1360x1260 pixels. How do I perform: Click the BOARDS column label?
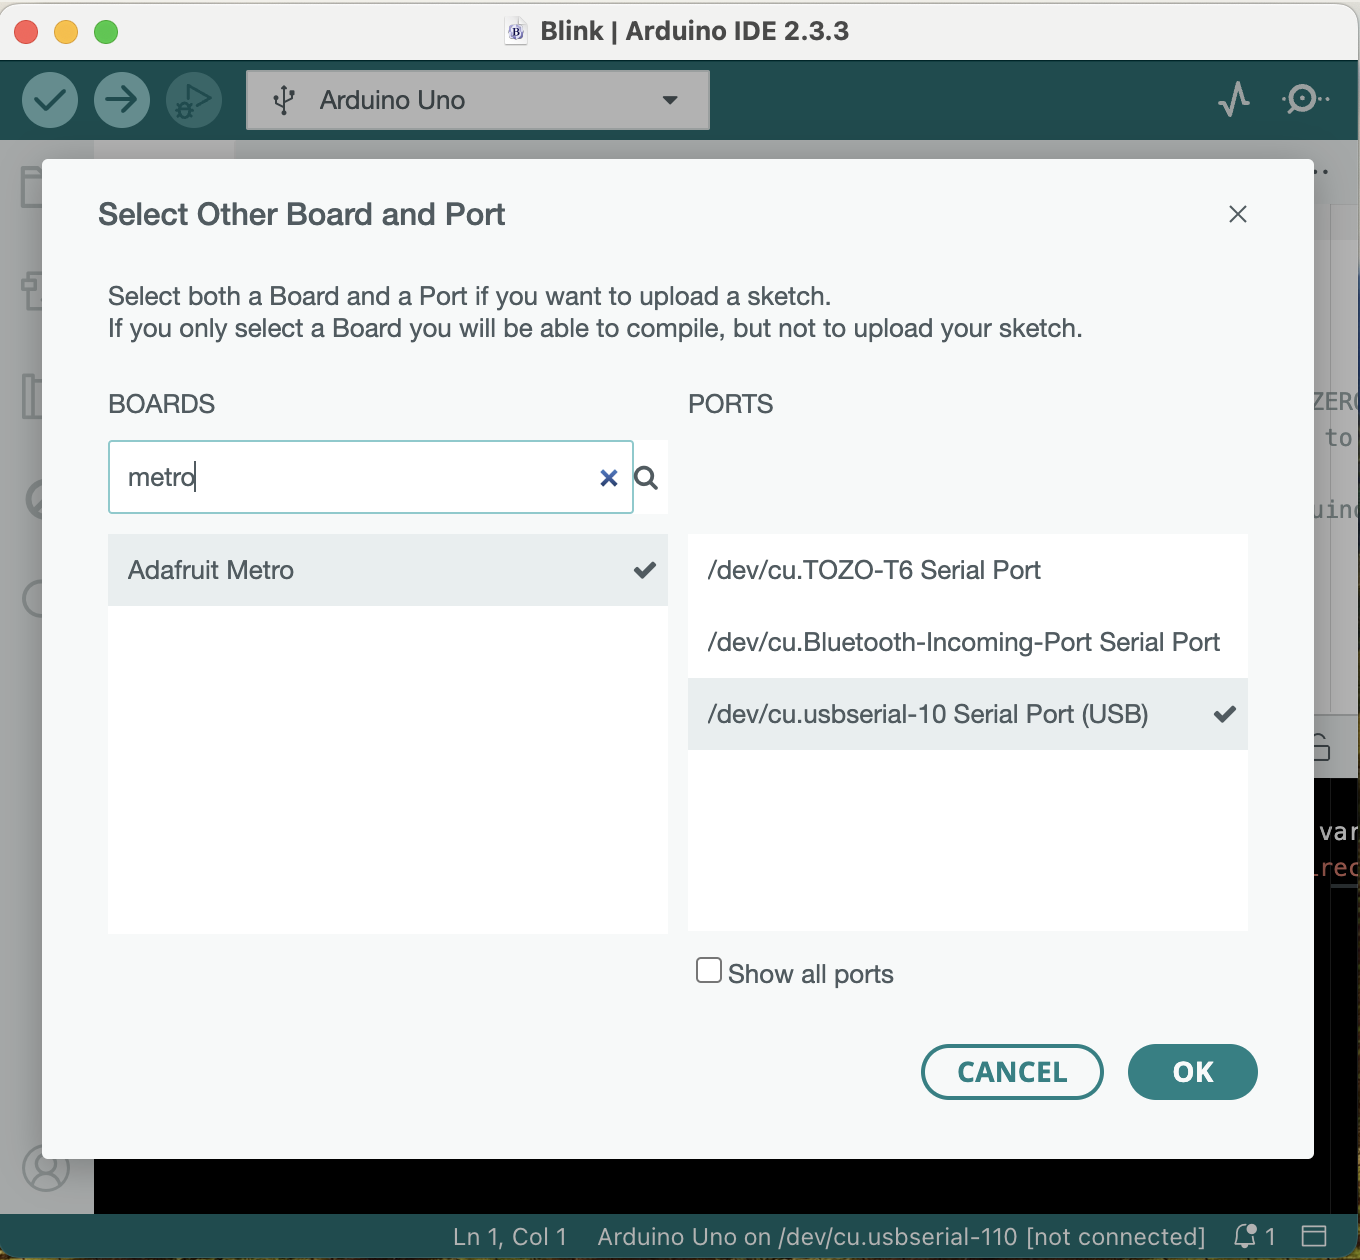(162, 404)
